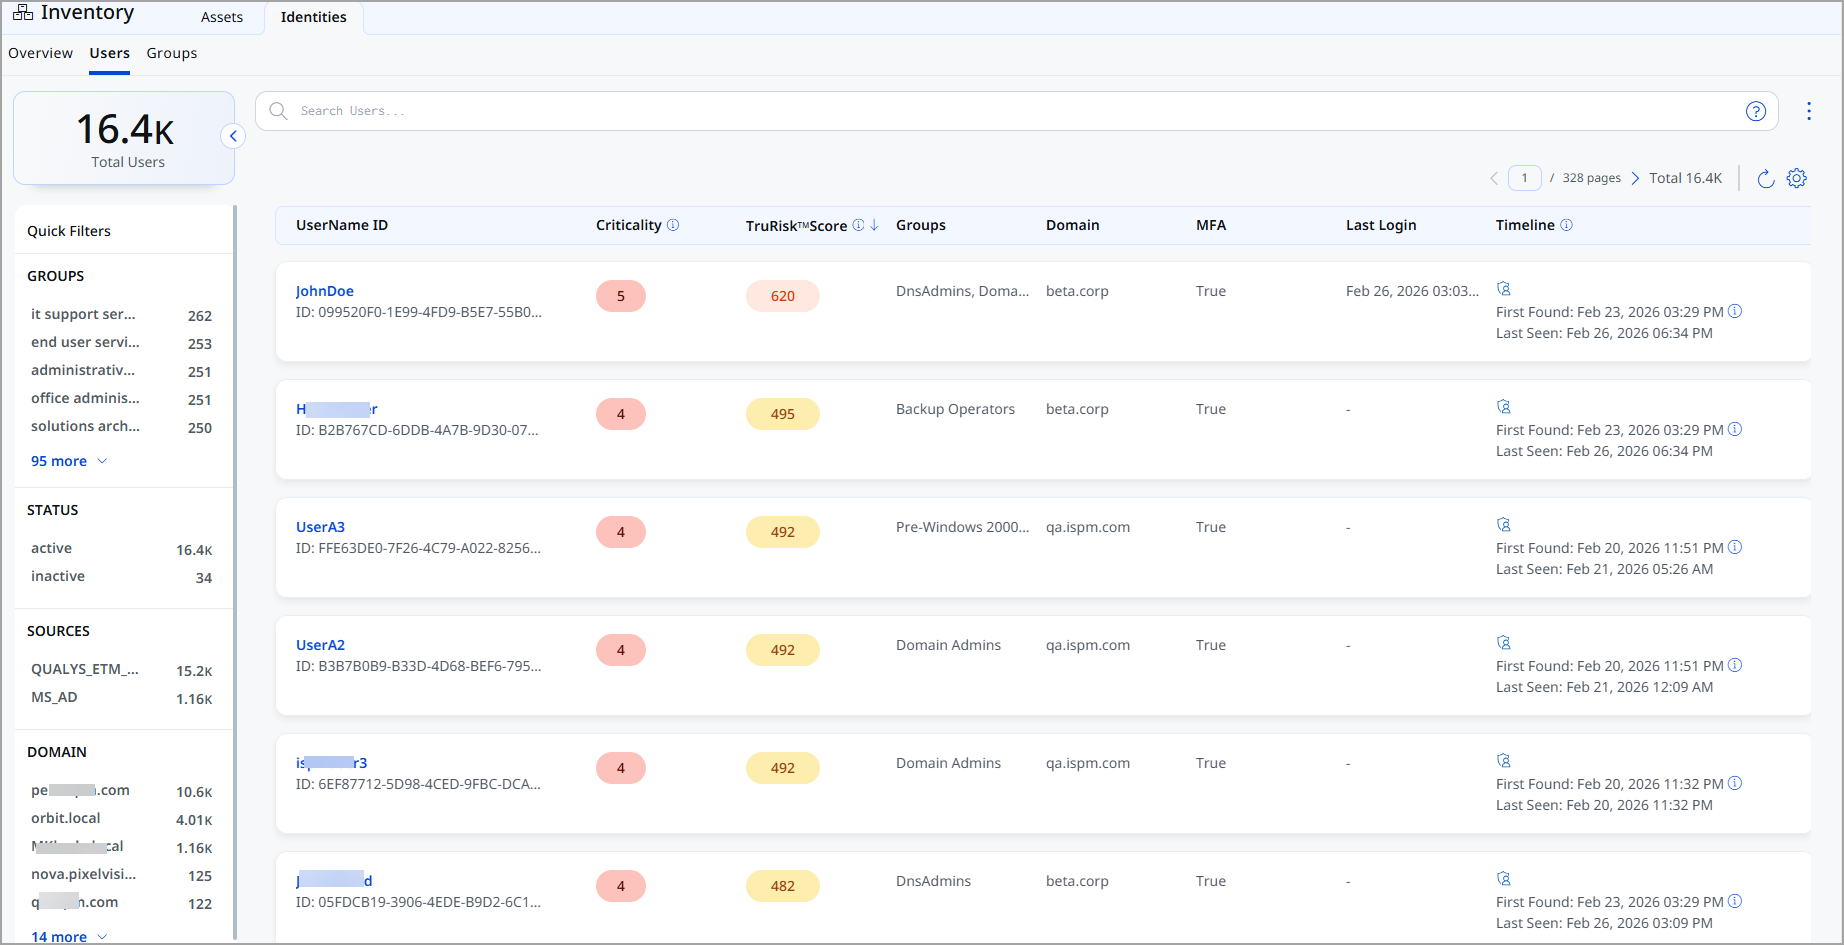The image size is (1844, 945).
Task: Click the Criticality column info icon
Action: point(673,225)
